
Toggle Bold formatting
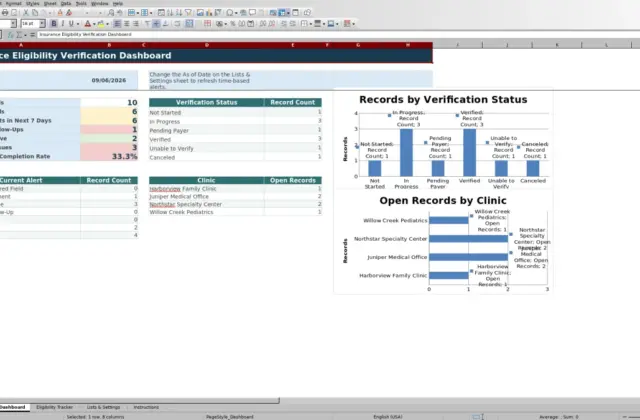(53, 24)
